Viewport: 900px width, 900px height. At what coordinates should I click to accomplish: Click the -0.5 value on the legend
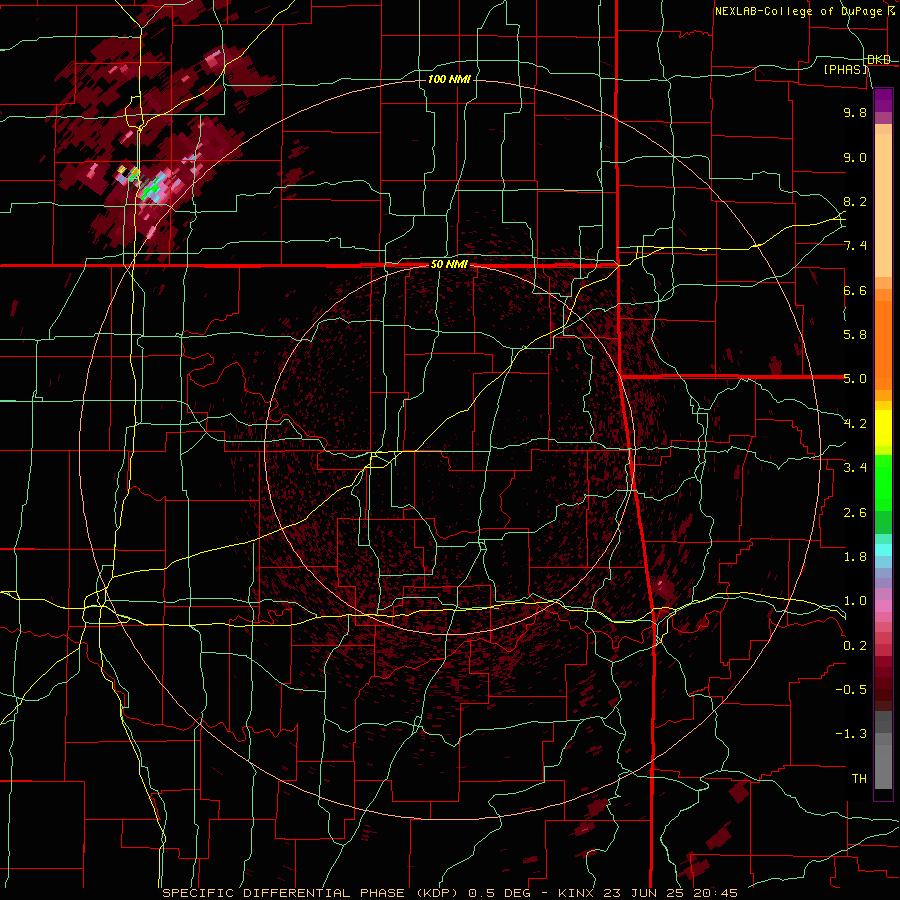pos(851,690)
